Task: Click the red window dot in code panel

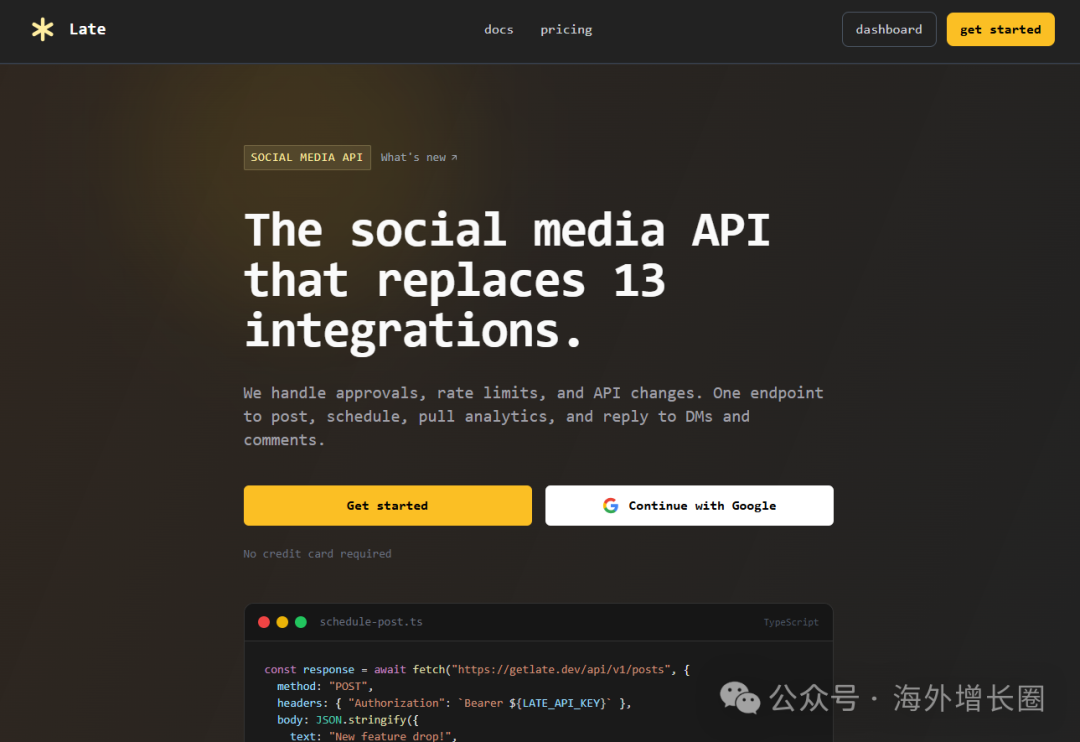Action: tap(264, 622)
